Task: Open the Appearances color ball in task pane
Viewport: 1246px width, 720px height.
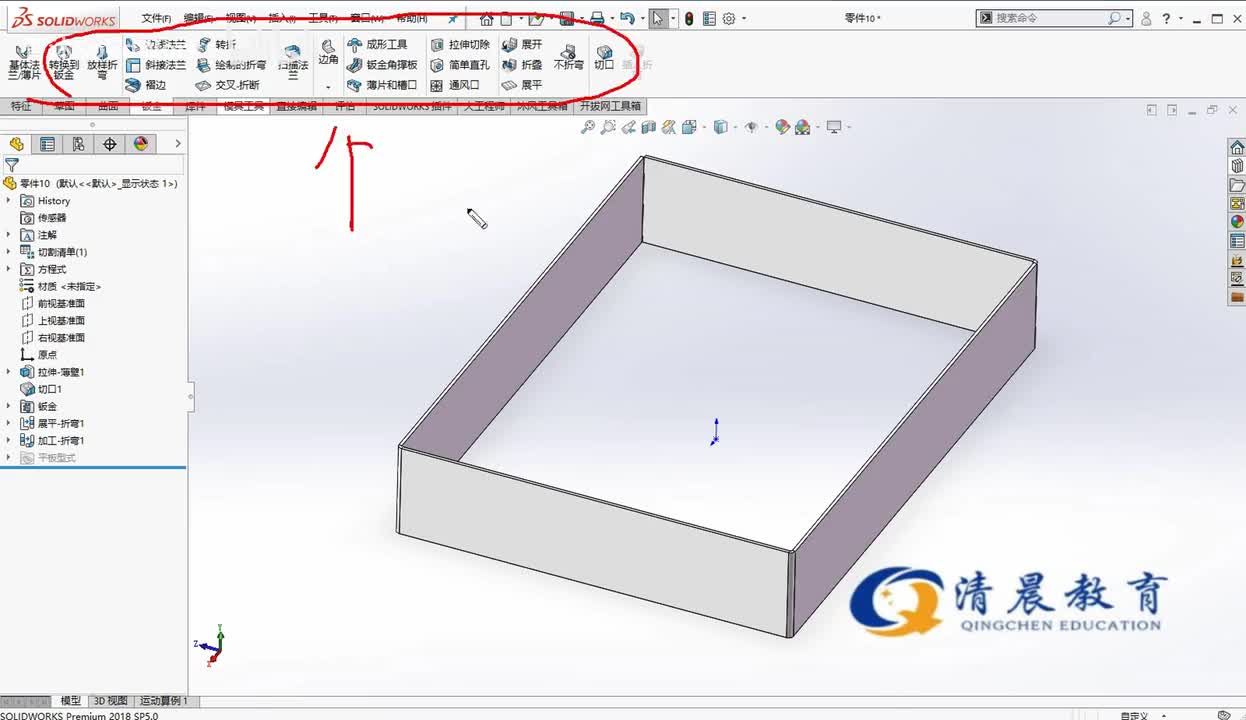Action: (x=1237, y=222)
